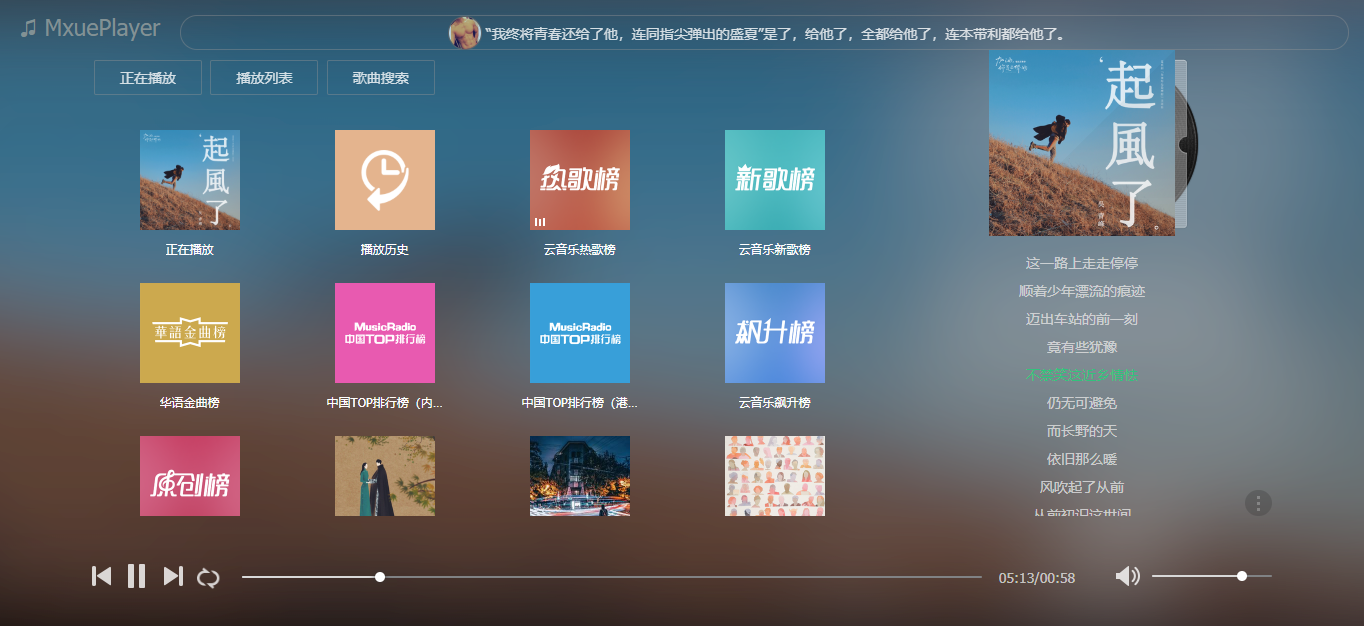The width and height of the screenshot is (1364, 626).
Task: Open the colorful faces pattern playlist cover
Action: pyautogui.click(x=775, y=476)
